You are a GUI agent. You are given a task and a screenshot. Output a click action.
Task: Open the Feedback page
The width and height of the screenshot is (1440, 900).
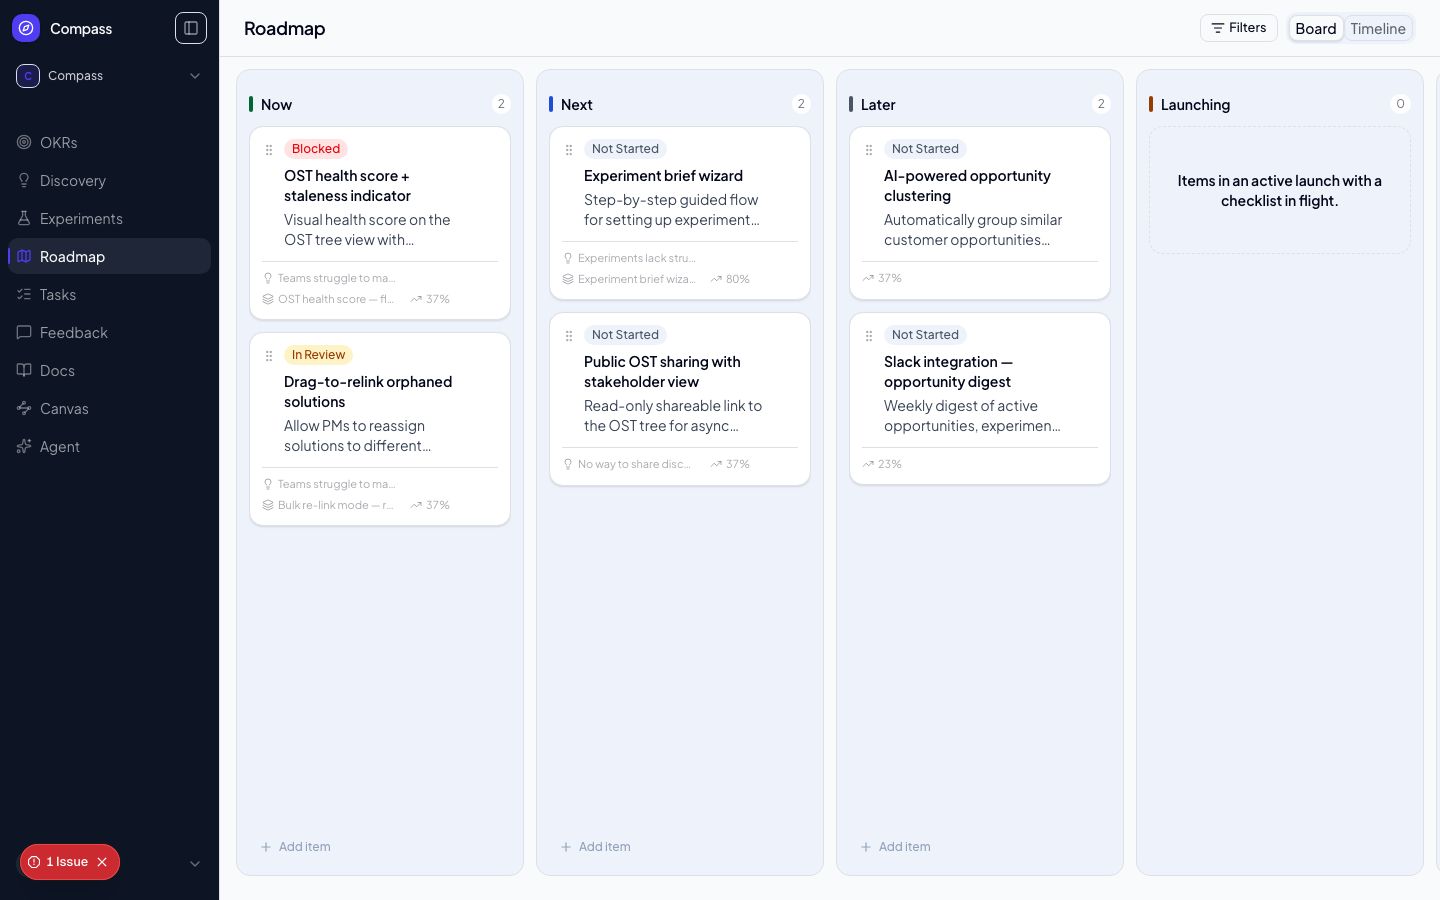(x=110, y=332)
